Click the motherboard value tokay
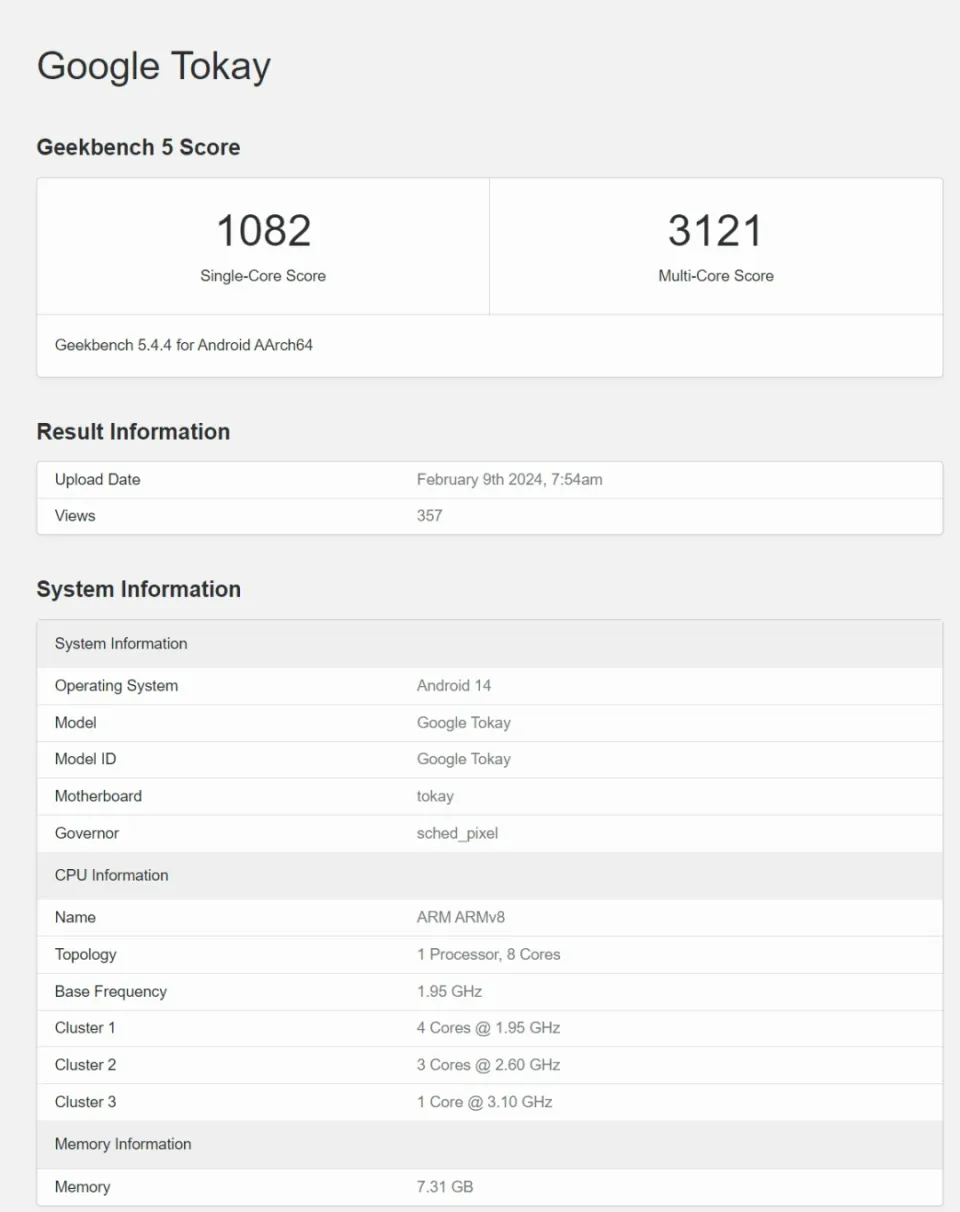 435,796
